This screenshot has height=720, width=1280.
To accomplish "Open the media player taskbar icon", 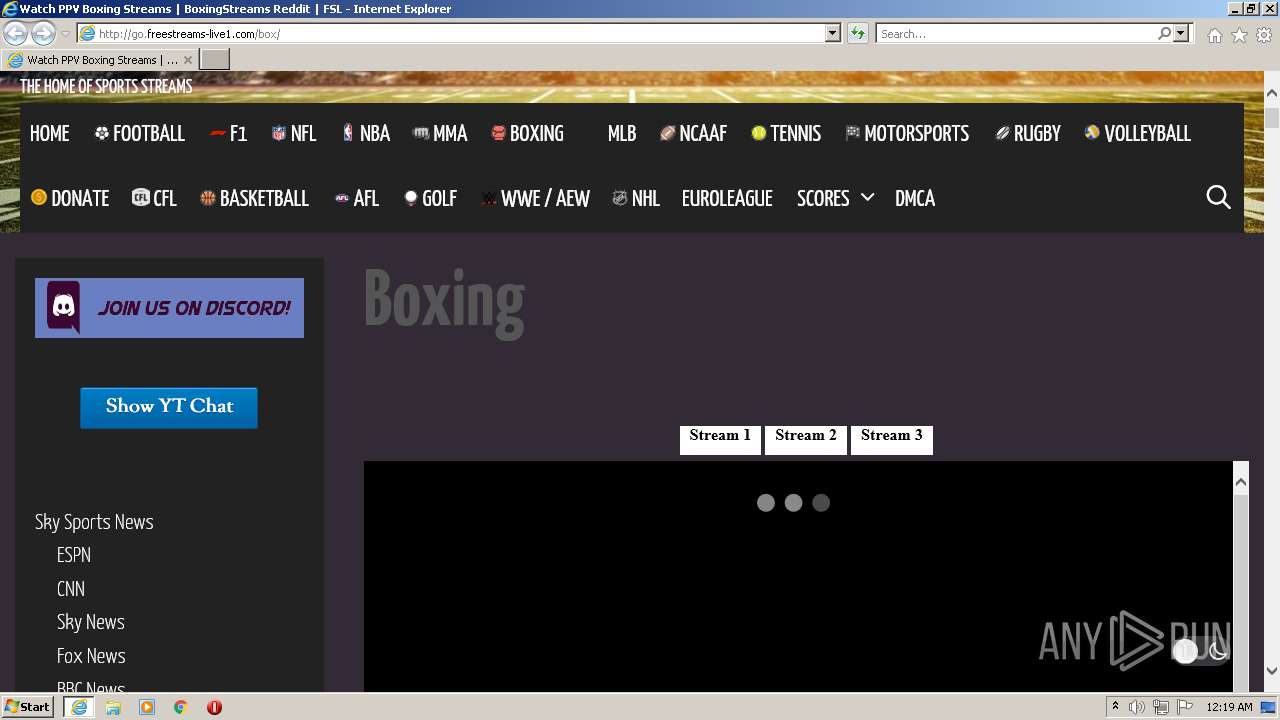I will pos(147,707).
